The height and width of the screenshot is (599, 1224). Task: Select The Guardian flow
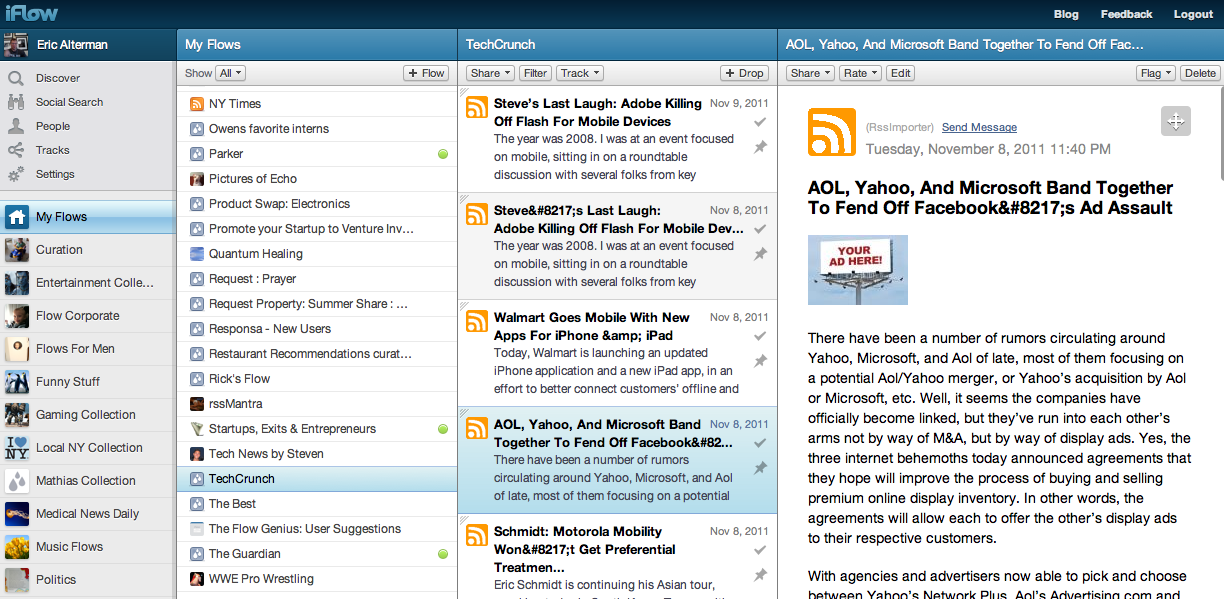tap(317, 554)
